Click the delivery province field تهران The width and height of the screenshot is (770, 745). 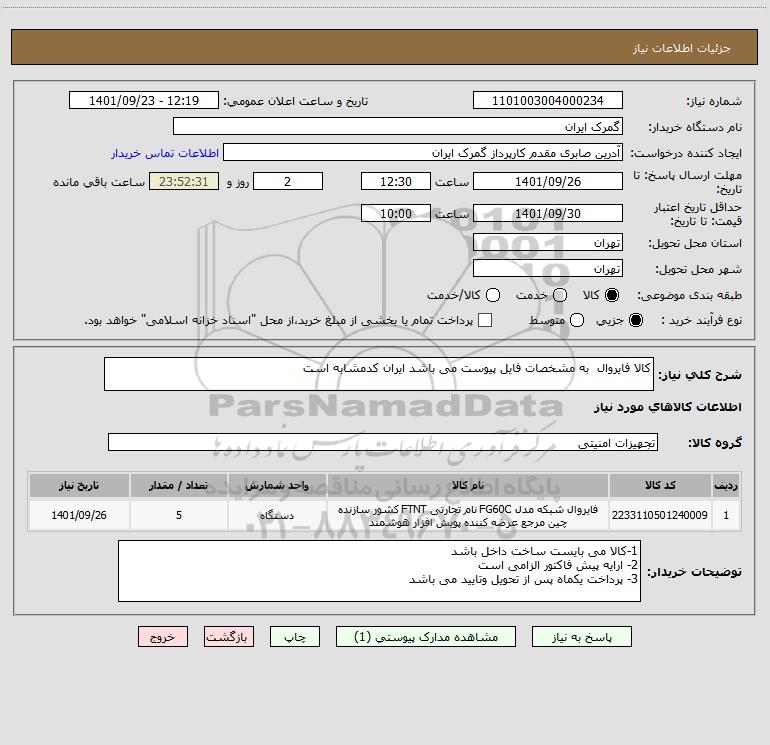(548, 243)
